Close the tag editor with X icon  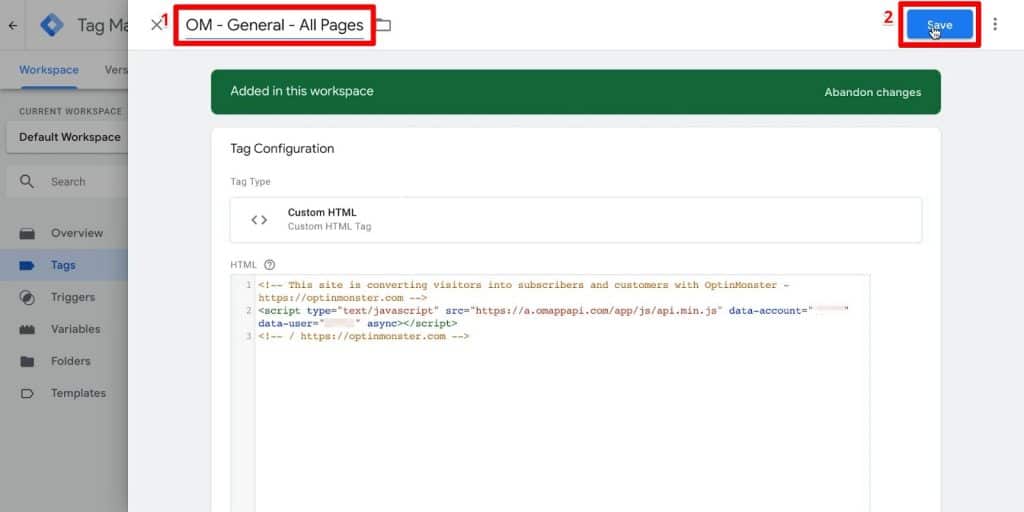tap(155, 25)
